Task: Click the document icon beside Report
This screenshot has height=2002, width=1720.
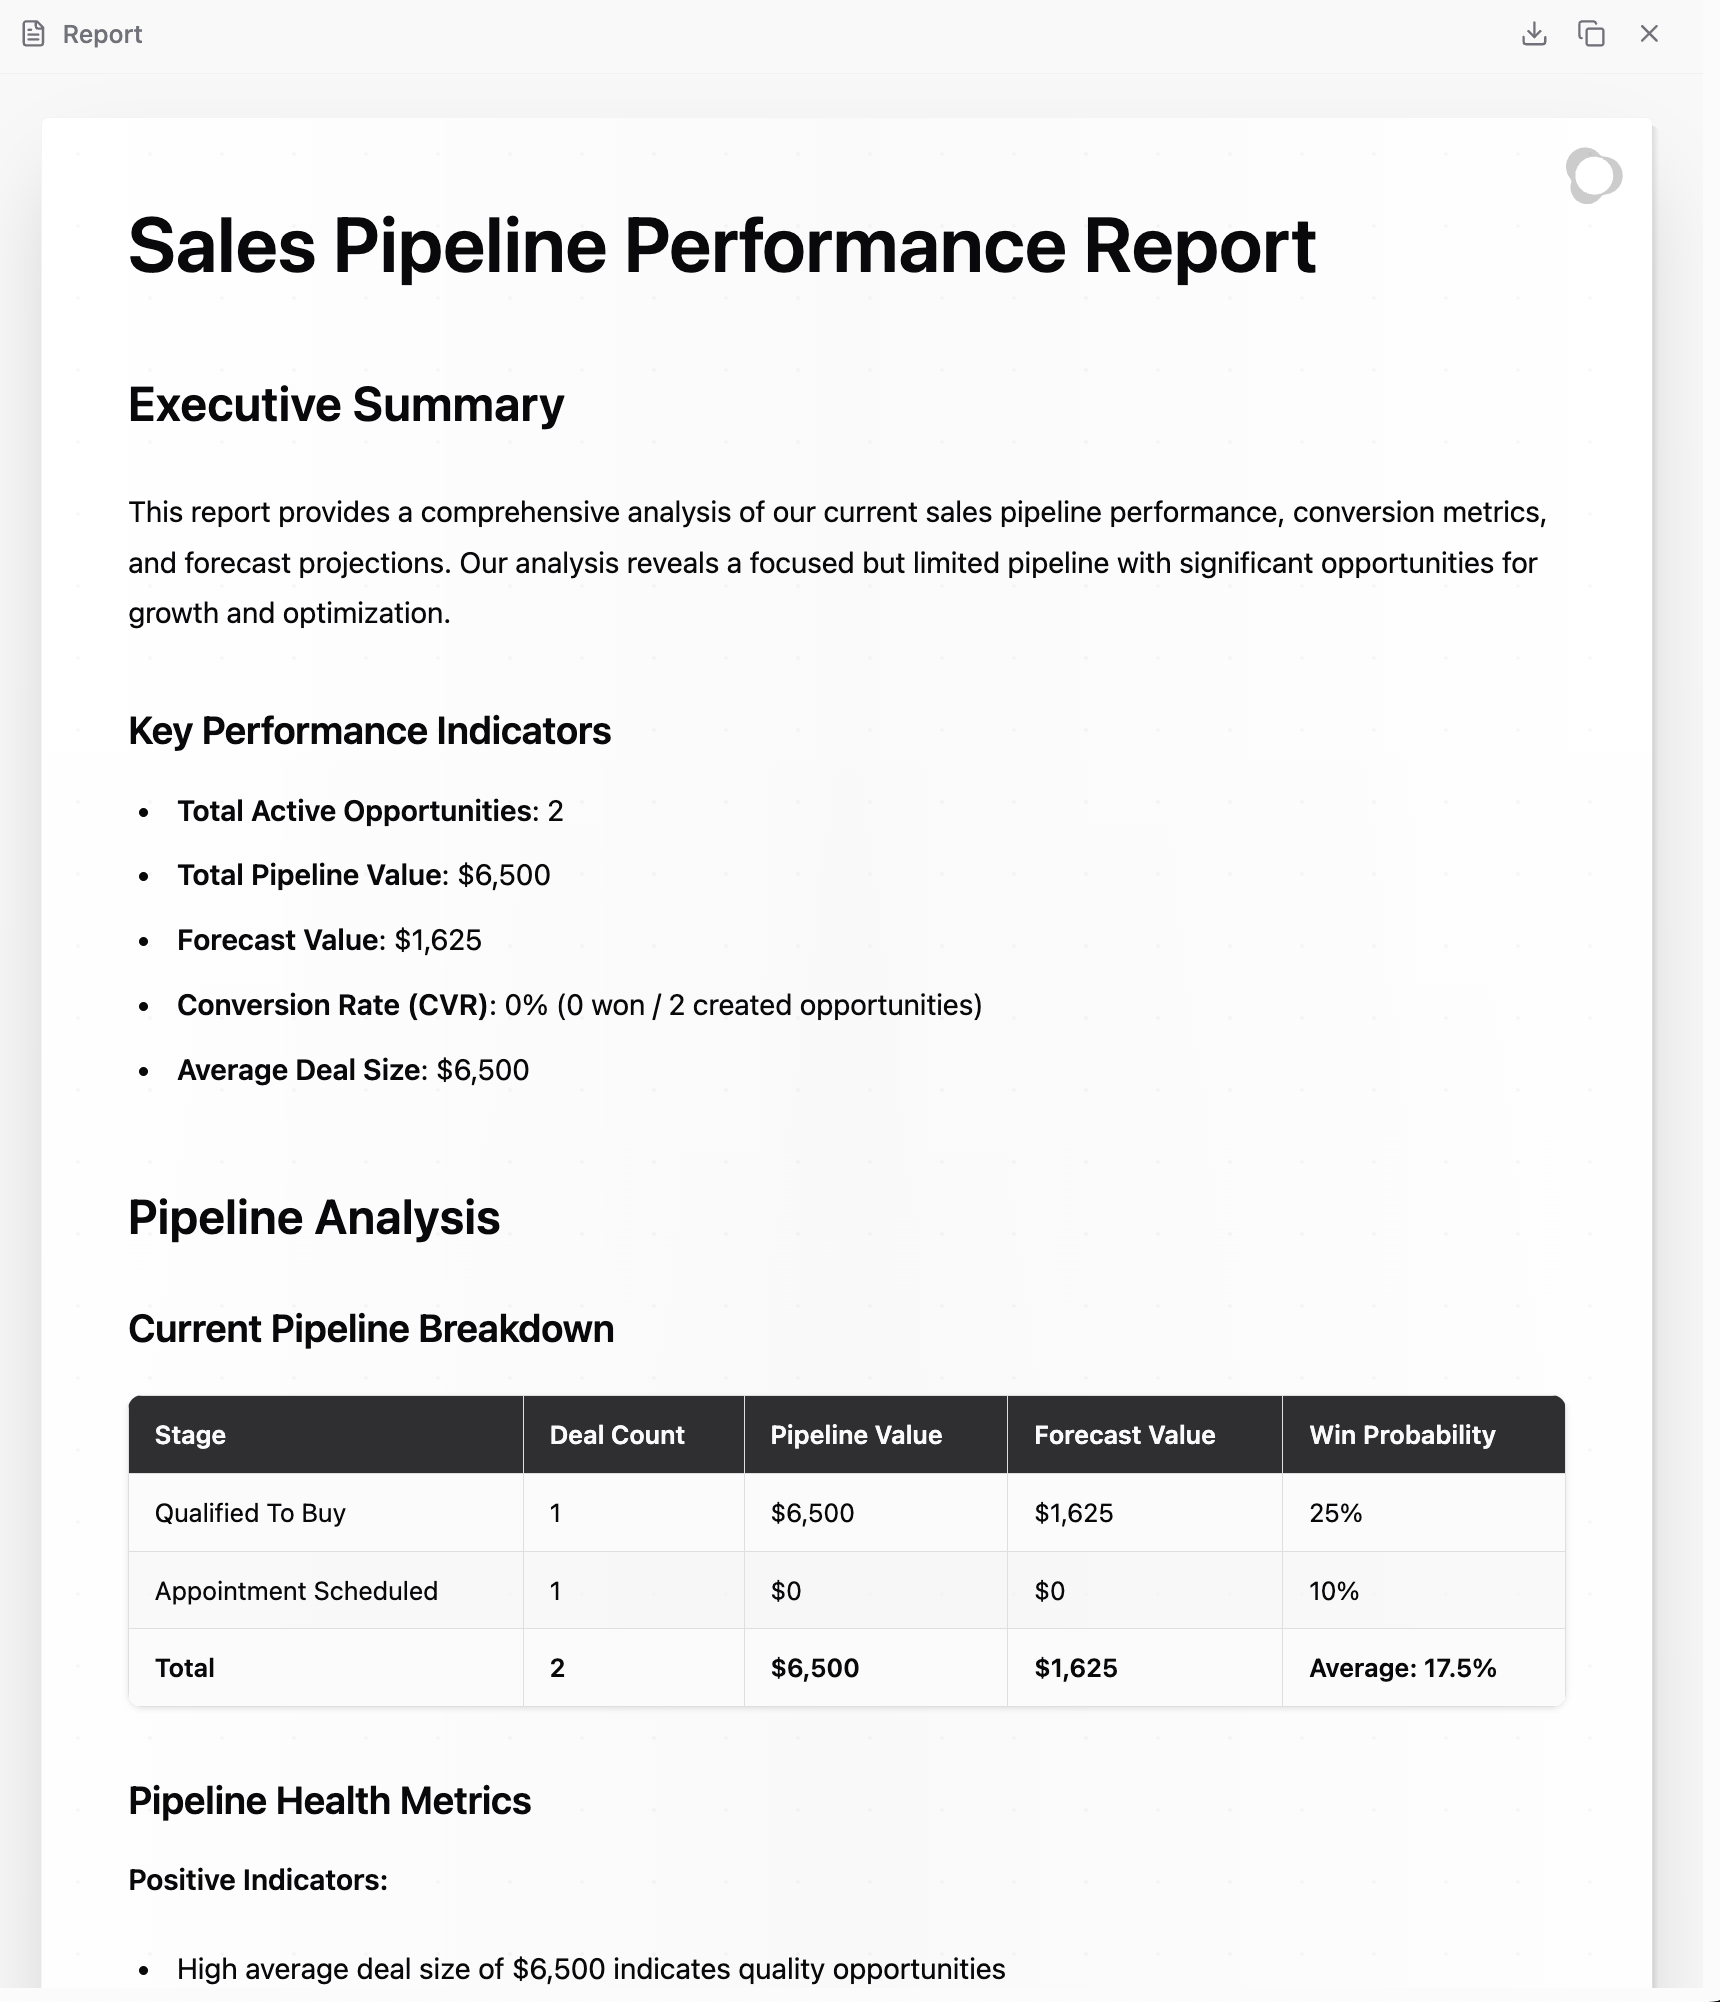Action: coord(34,34)
